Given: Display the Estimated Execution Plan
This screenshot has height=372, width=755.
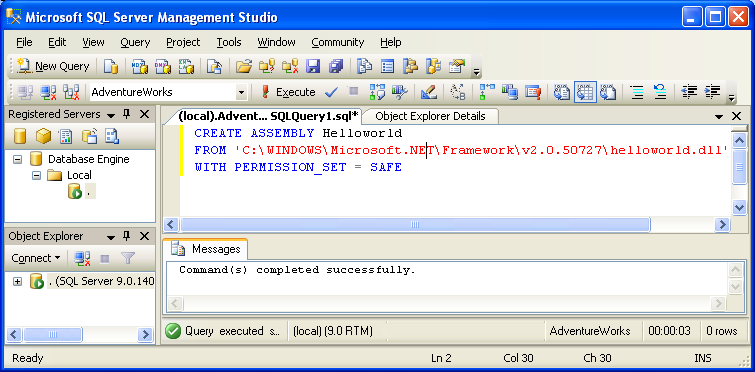Looking at the screenshot, I should tap(377, 92).
